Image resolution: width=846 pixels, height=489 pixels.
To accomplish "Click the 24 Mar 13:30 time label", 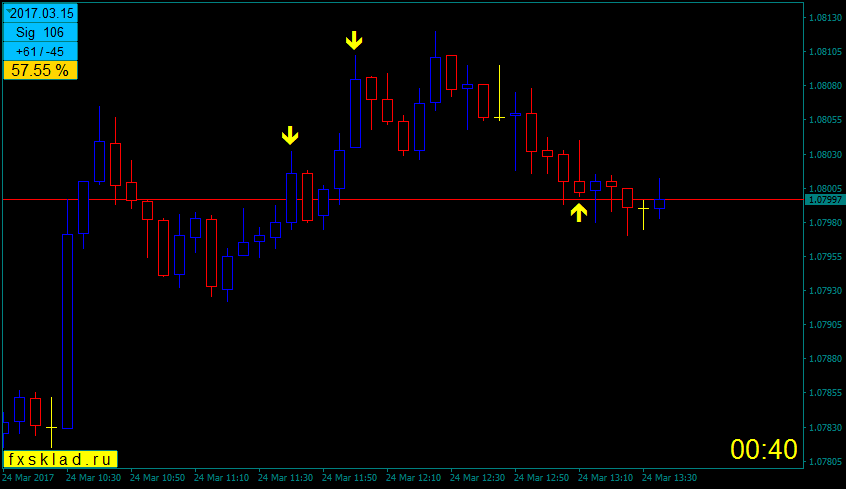I will coord(669,478).
